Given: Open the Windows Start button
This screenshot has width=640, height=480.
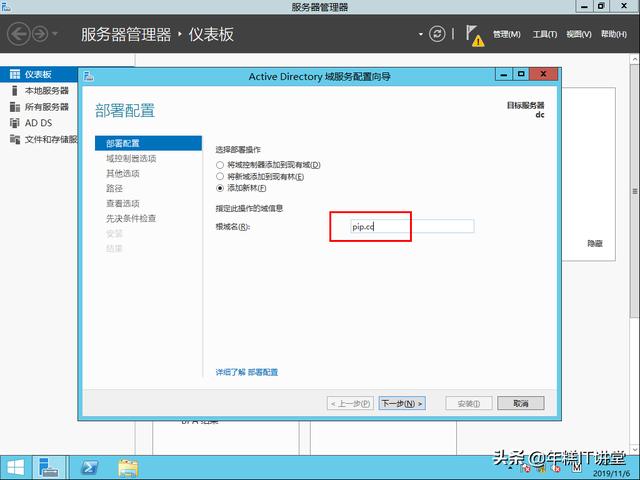Looking at the screenshot, I should (15, 468).
